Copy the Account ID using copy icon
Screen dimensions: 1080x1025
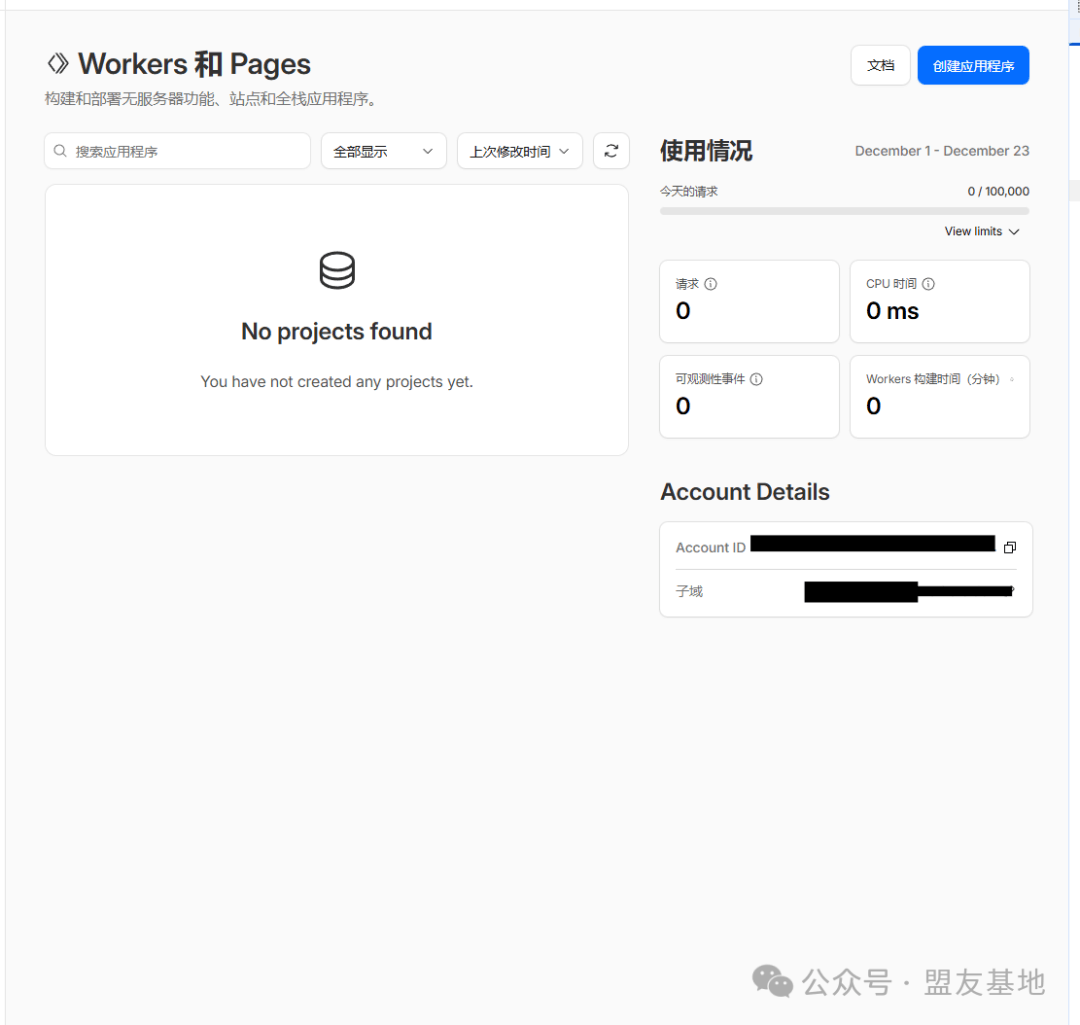coord(1009,547)
